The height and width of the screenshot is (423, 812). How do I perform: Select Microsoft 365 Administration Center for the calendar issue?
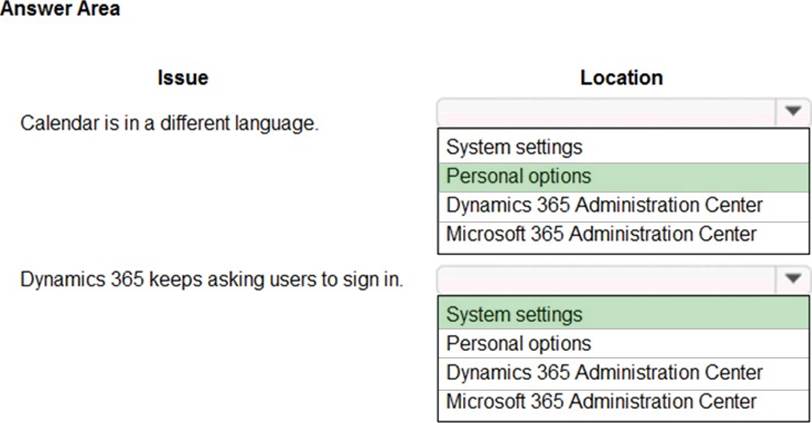click(x=601, y=234)
